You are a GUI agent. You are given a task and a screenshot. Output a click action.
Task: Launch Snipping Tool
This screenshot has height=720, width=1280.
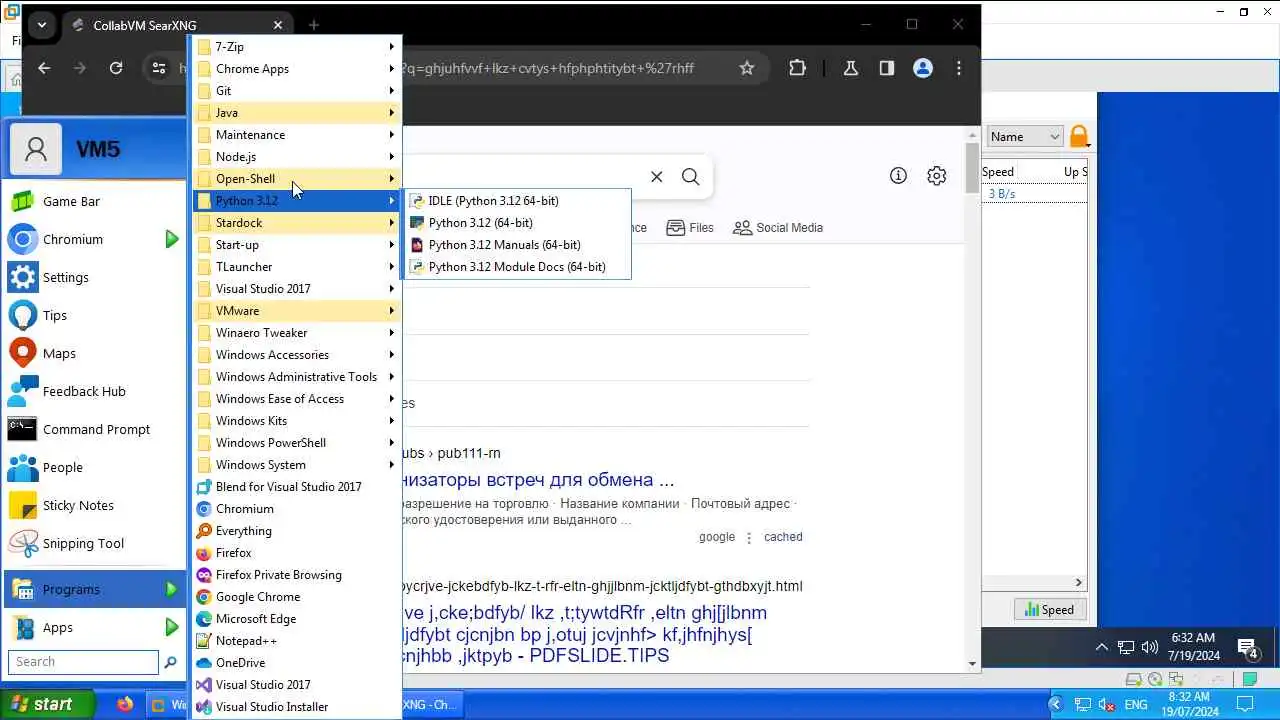pos(94,543)
